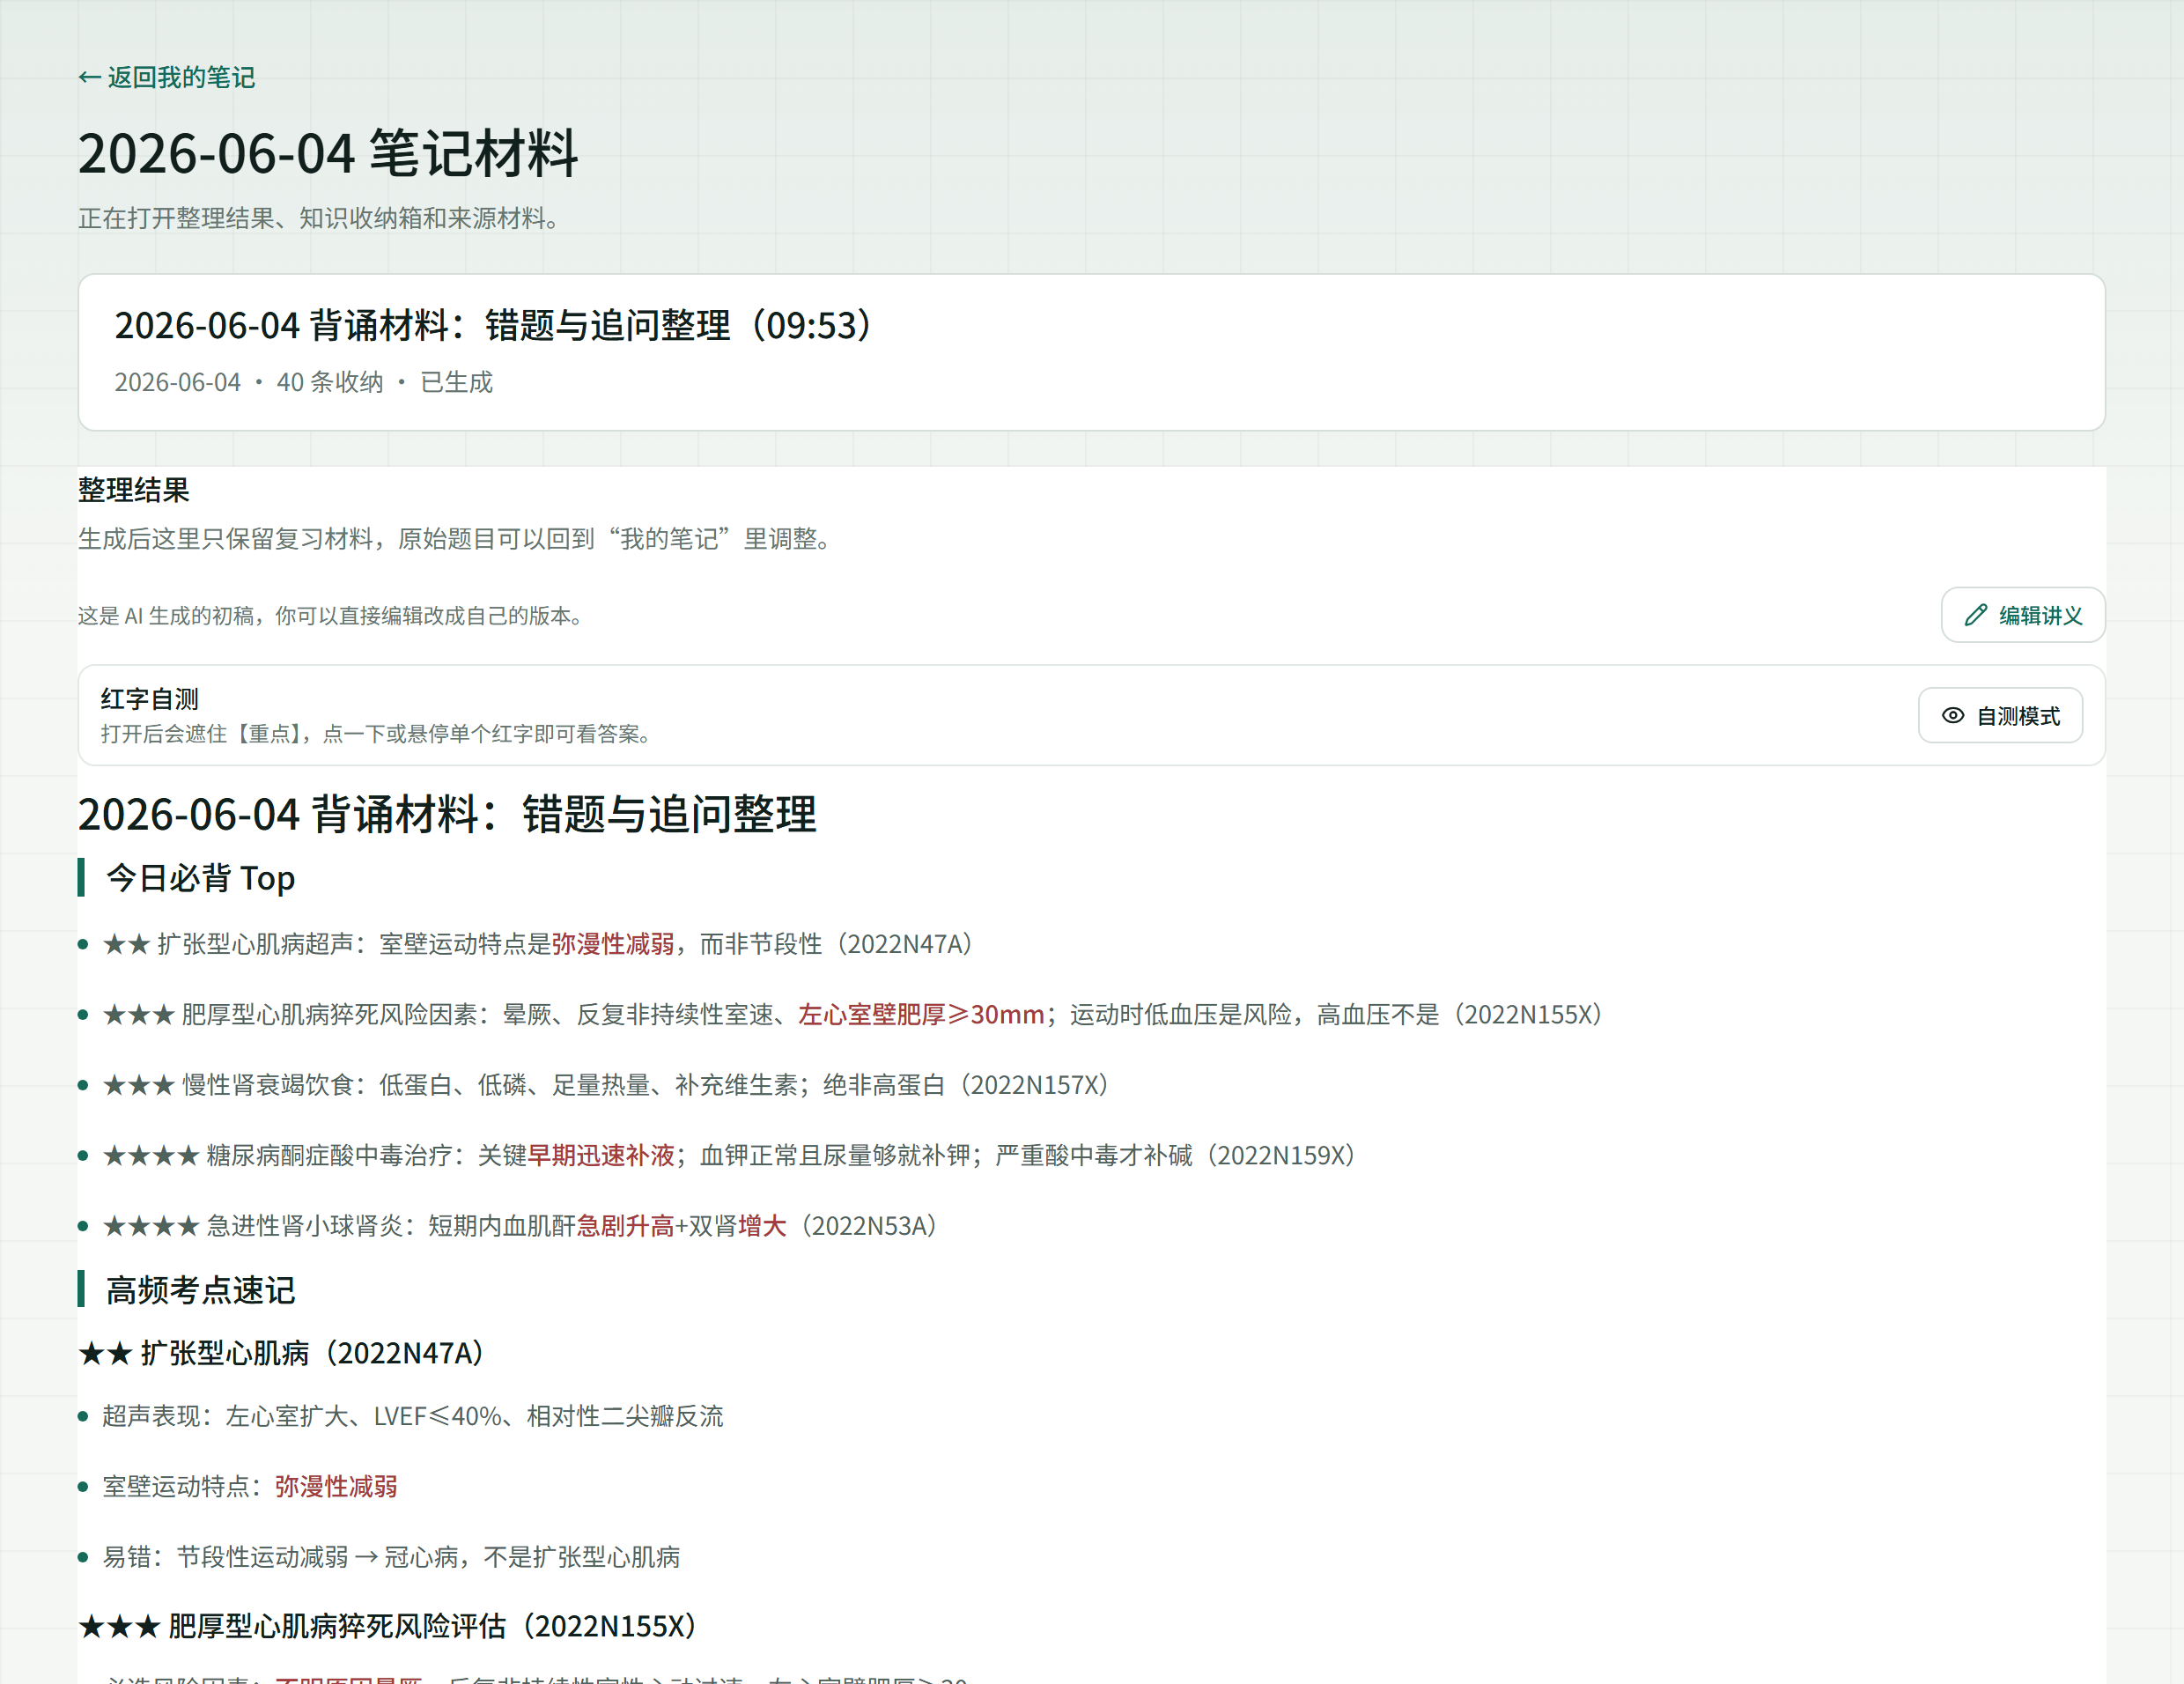
Task: Toggle the 自测模式 button
Action: click(x=2000, y=715)
